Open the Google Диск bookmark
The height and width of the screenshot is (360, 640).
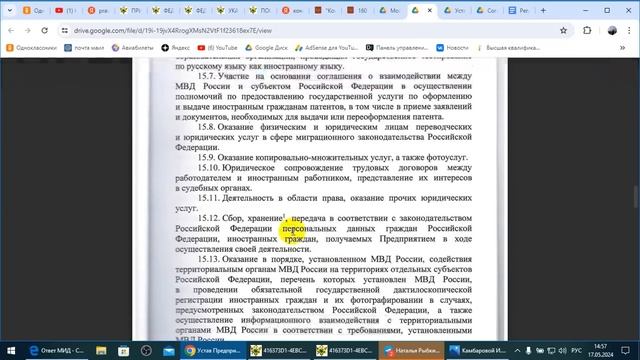pyautogui.click(x=266, y=48)
